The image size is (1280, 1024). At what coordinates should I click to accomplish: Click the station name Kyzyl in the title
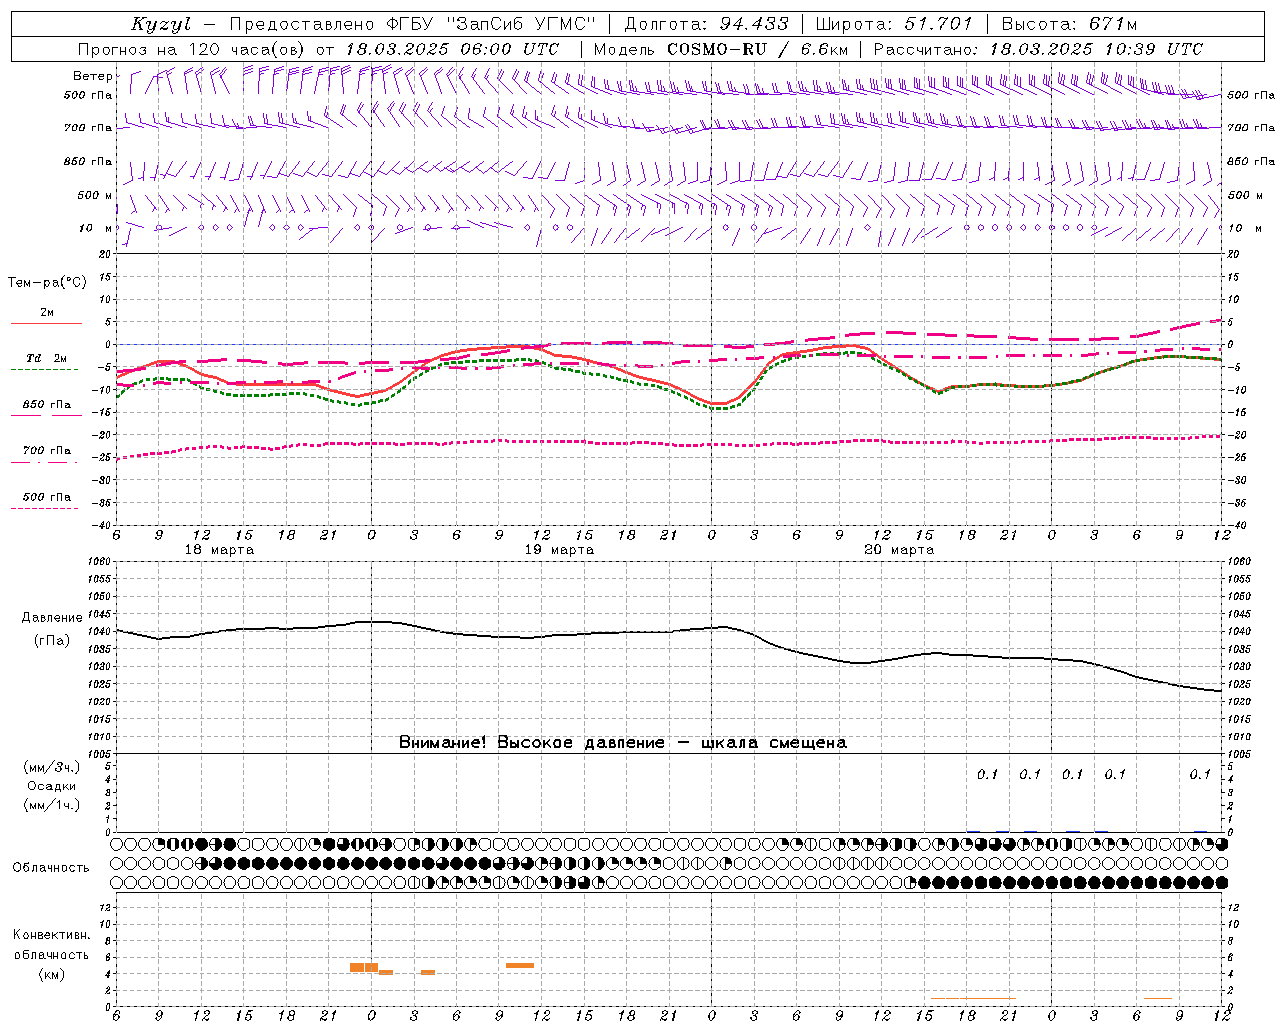(x=161, y=24)
